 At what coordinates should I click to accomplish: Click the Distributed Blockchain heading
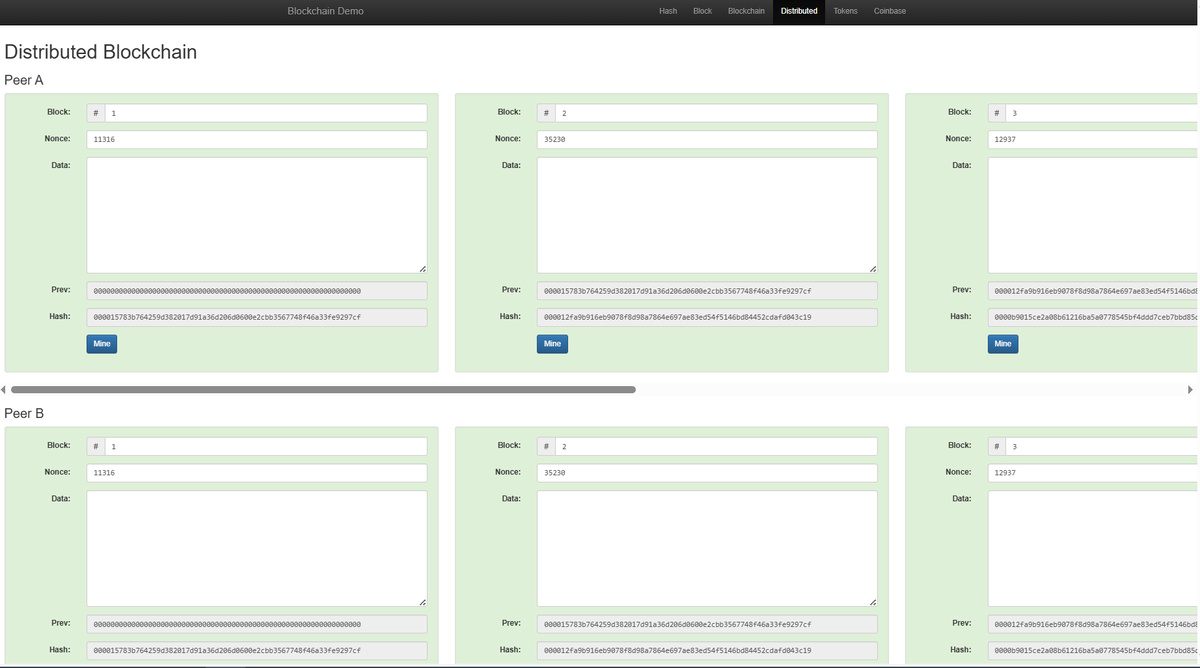(x=101, y=52)
